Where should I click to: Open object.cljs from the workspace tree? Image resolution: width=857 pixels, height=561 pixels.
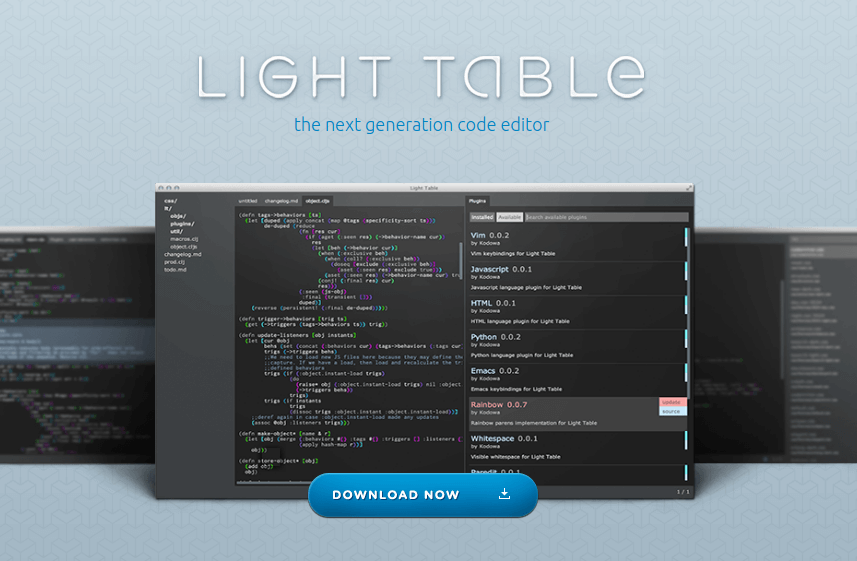pos(184,247)
